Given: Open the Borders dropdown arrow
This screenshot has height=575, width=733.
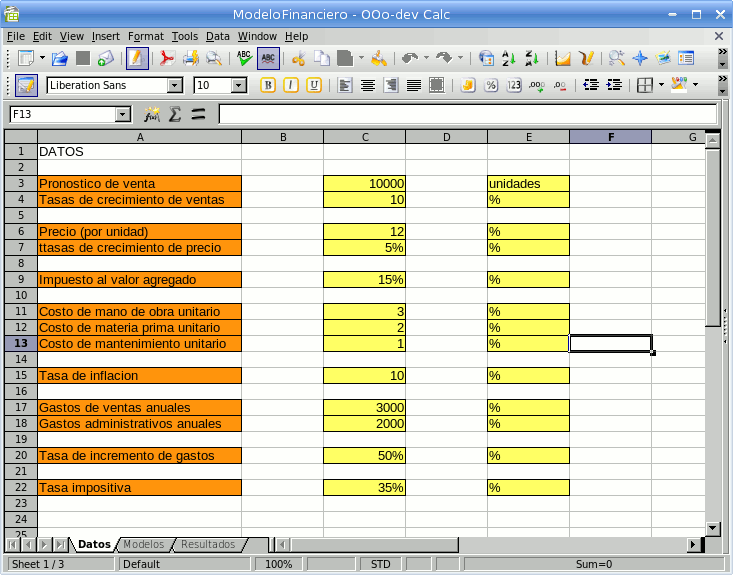Looking at the screenshot, I should coord(661,85).
